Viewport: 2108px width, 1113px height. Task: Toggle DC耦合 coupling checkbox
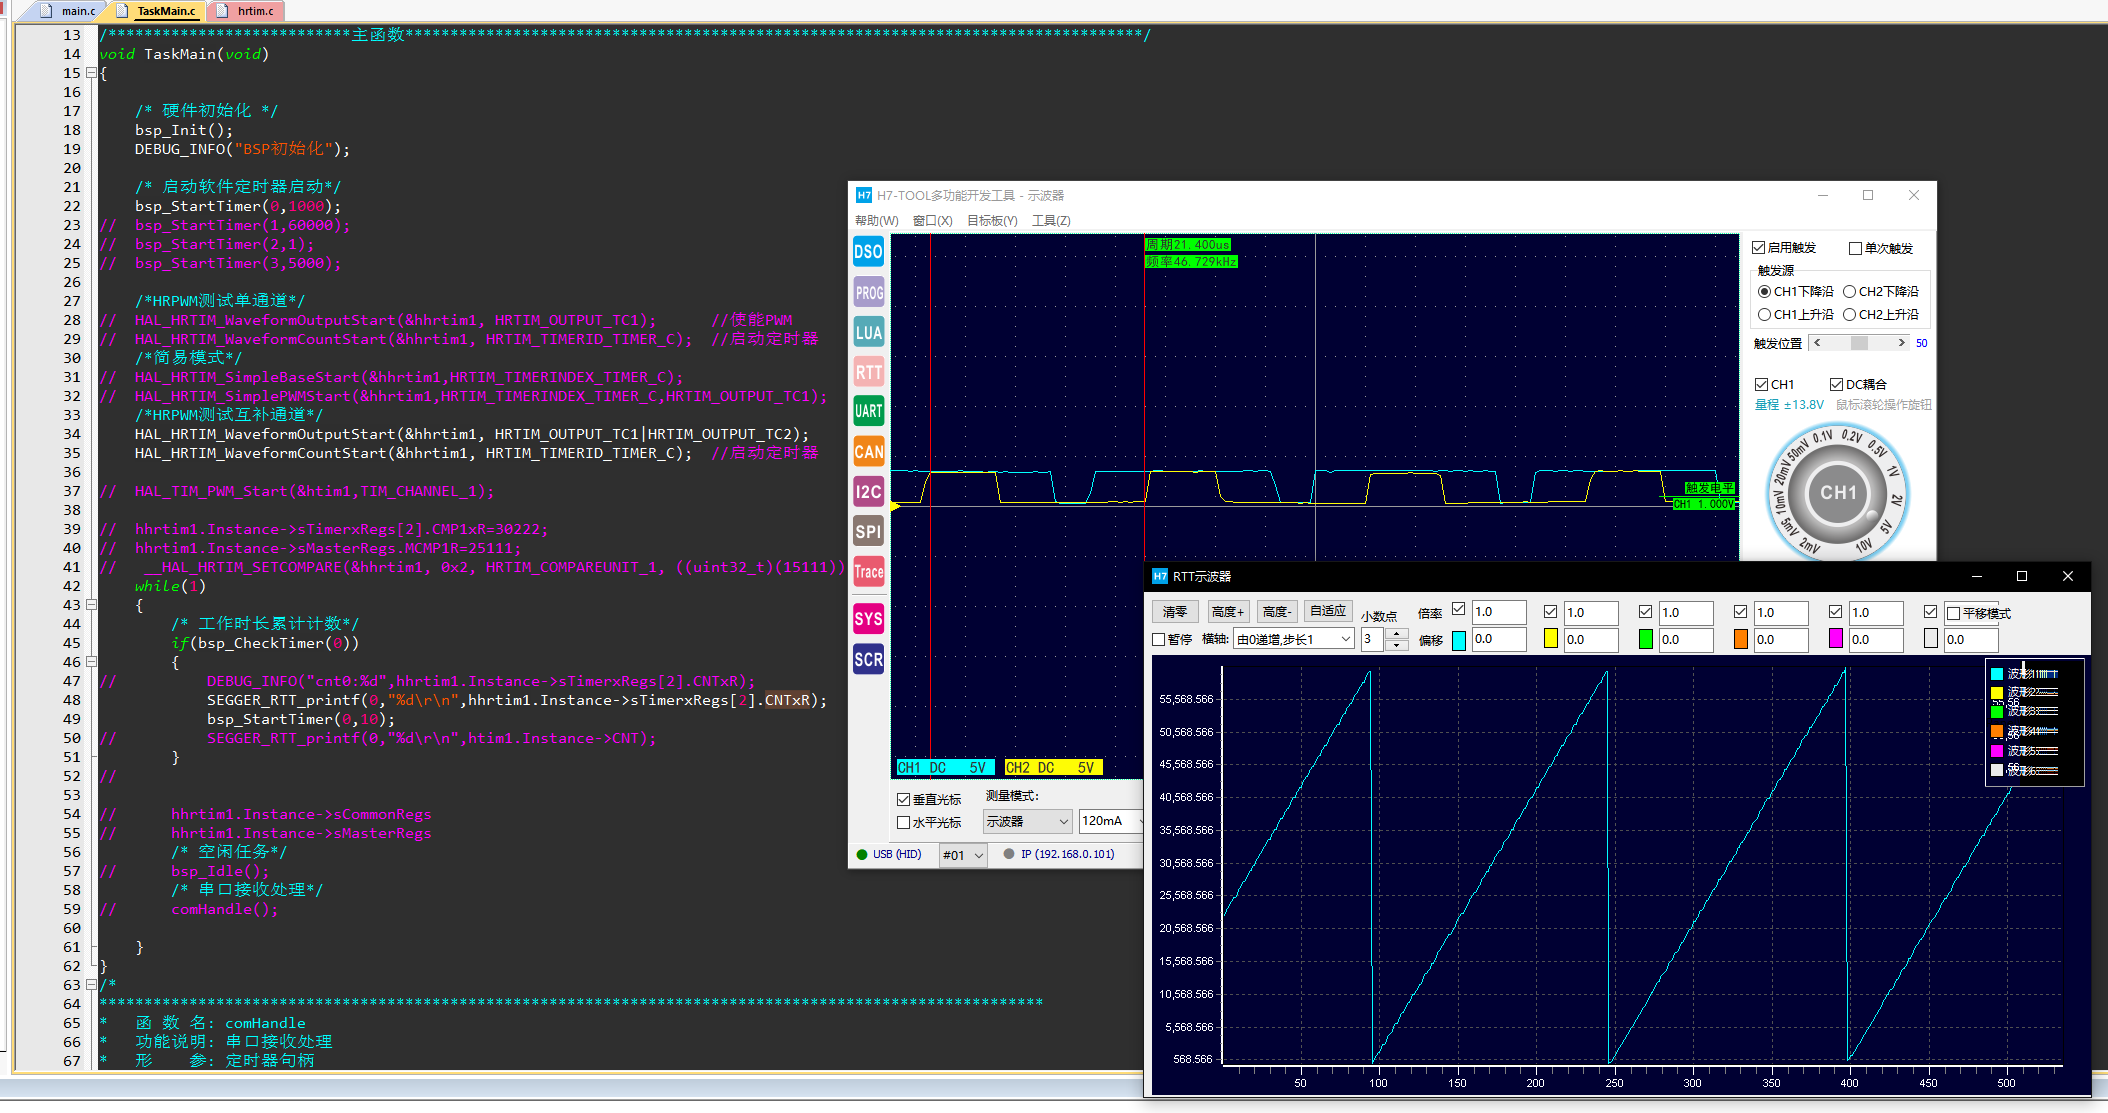[1836, 384]
